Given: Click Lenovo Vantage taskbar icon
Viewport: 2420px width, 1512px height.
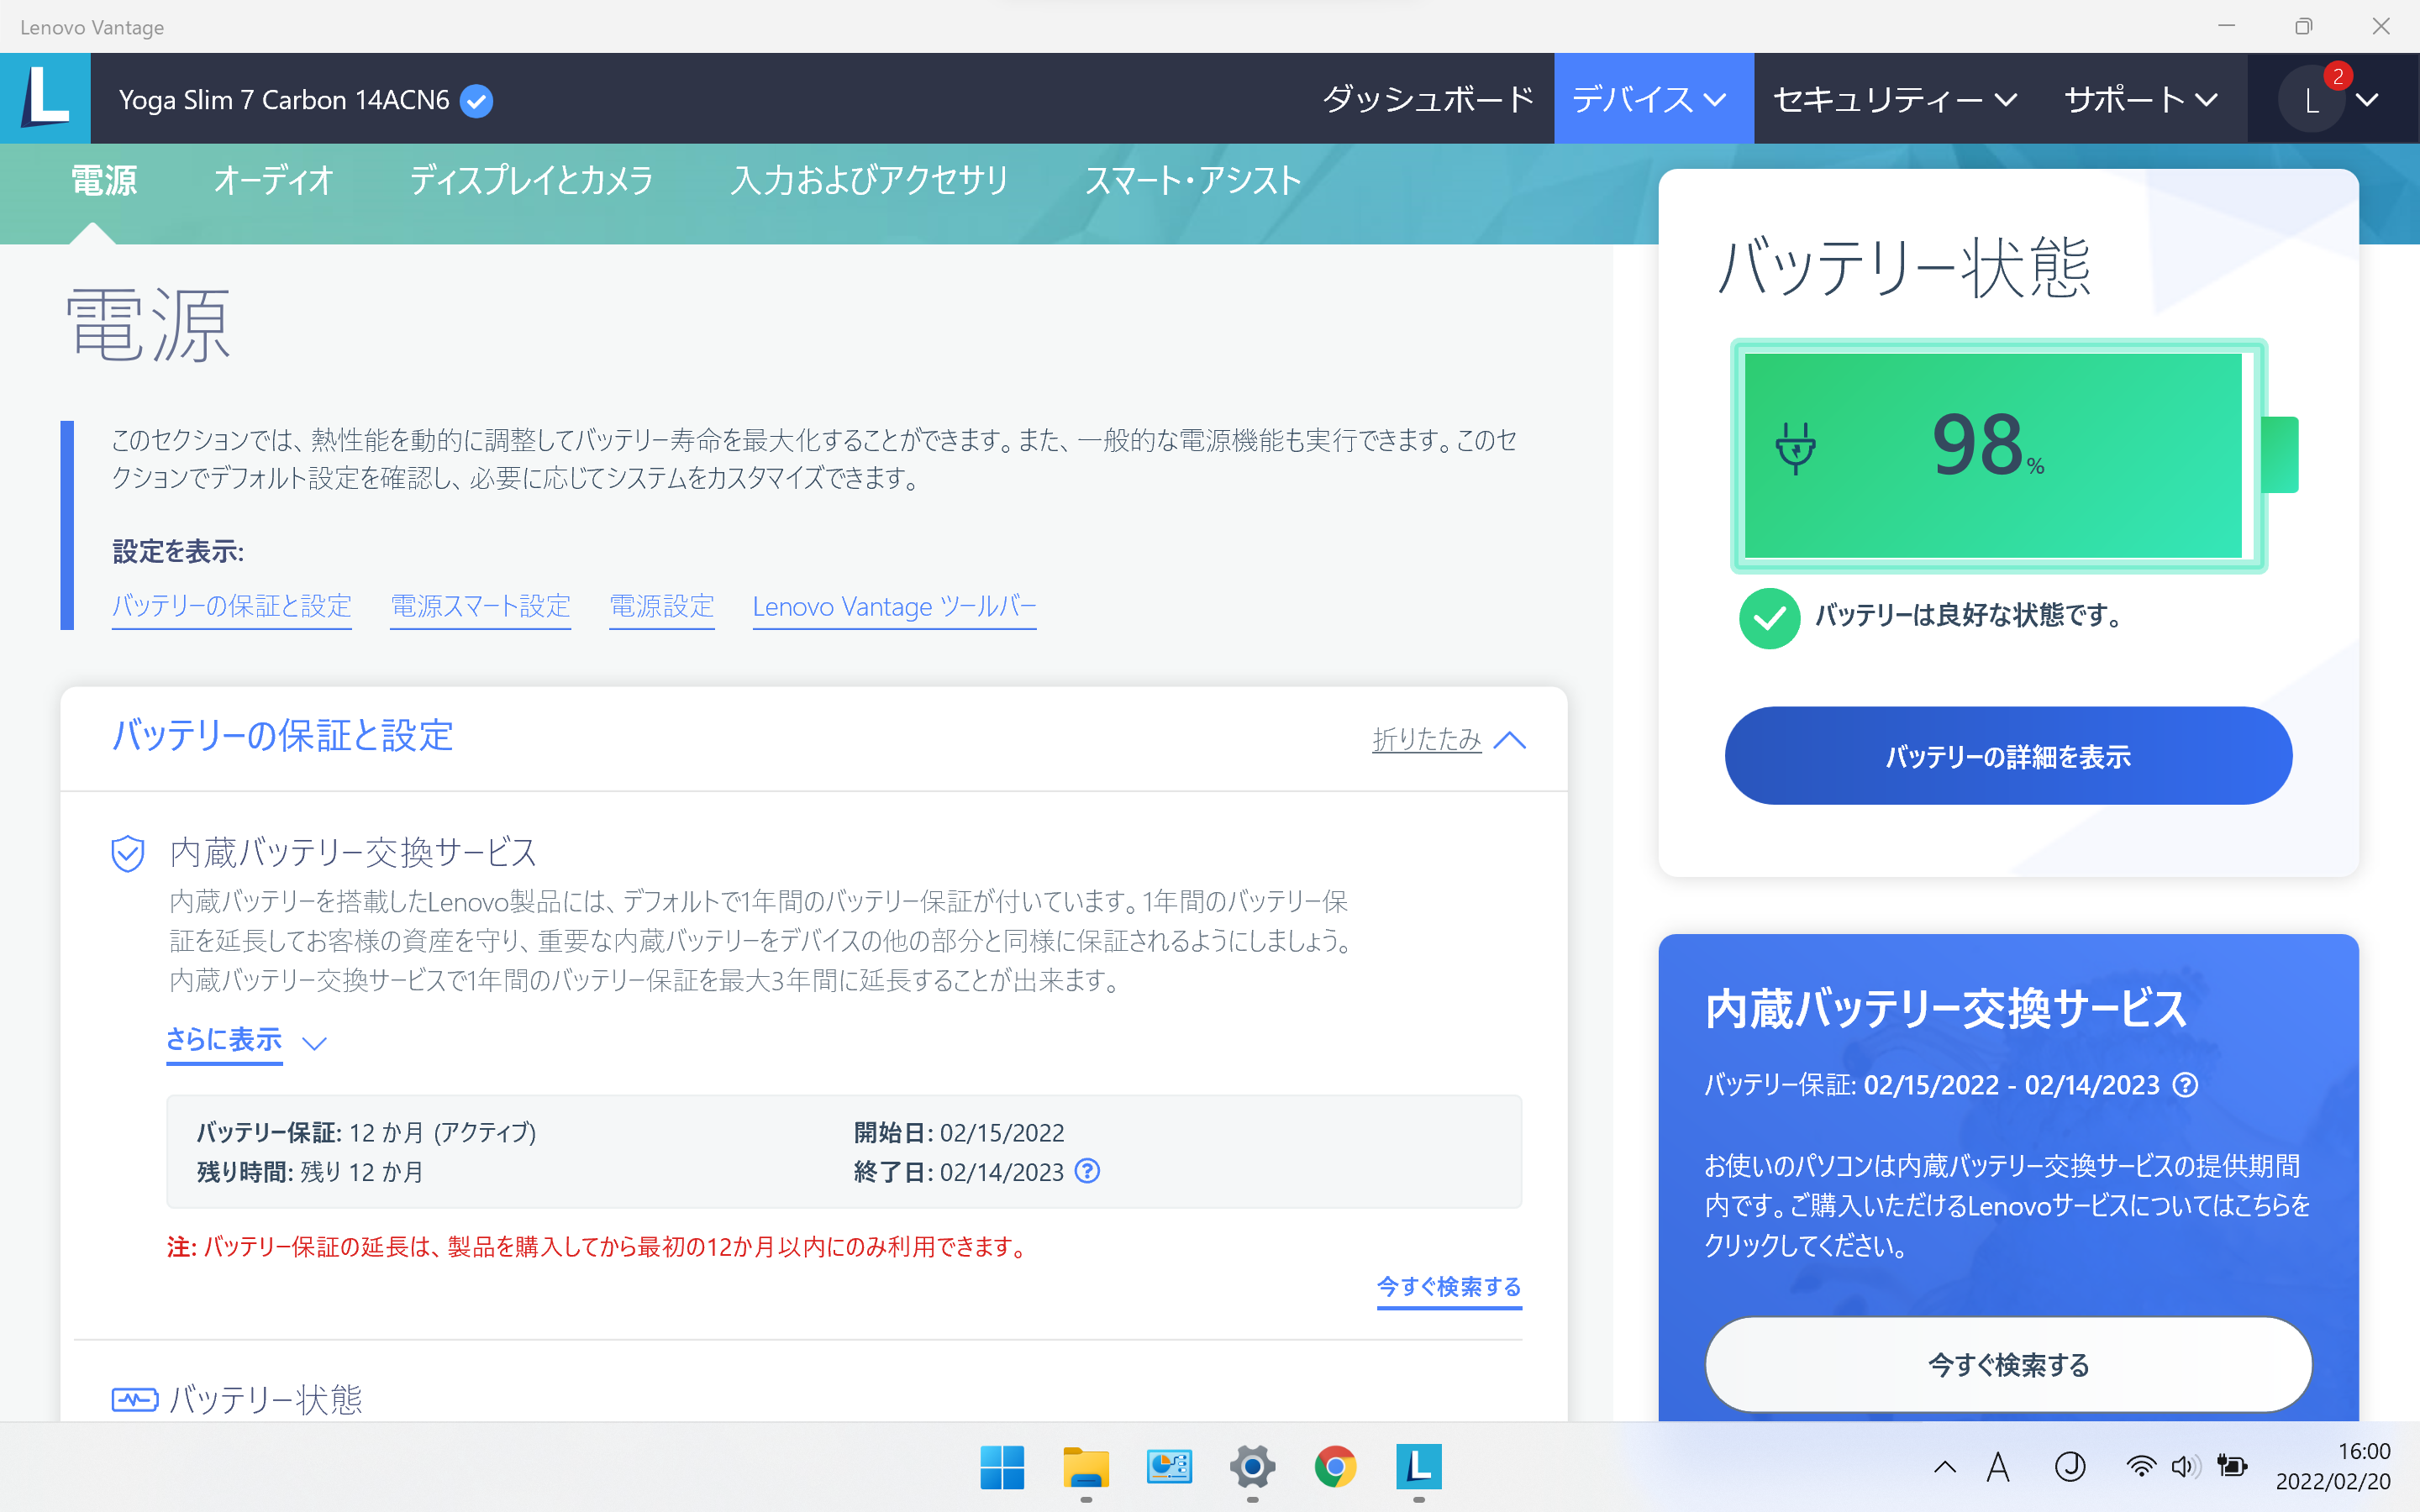Looking at the screenshot, I should pos(1419,1467).
